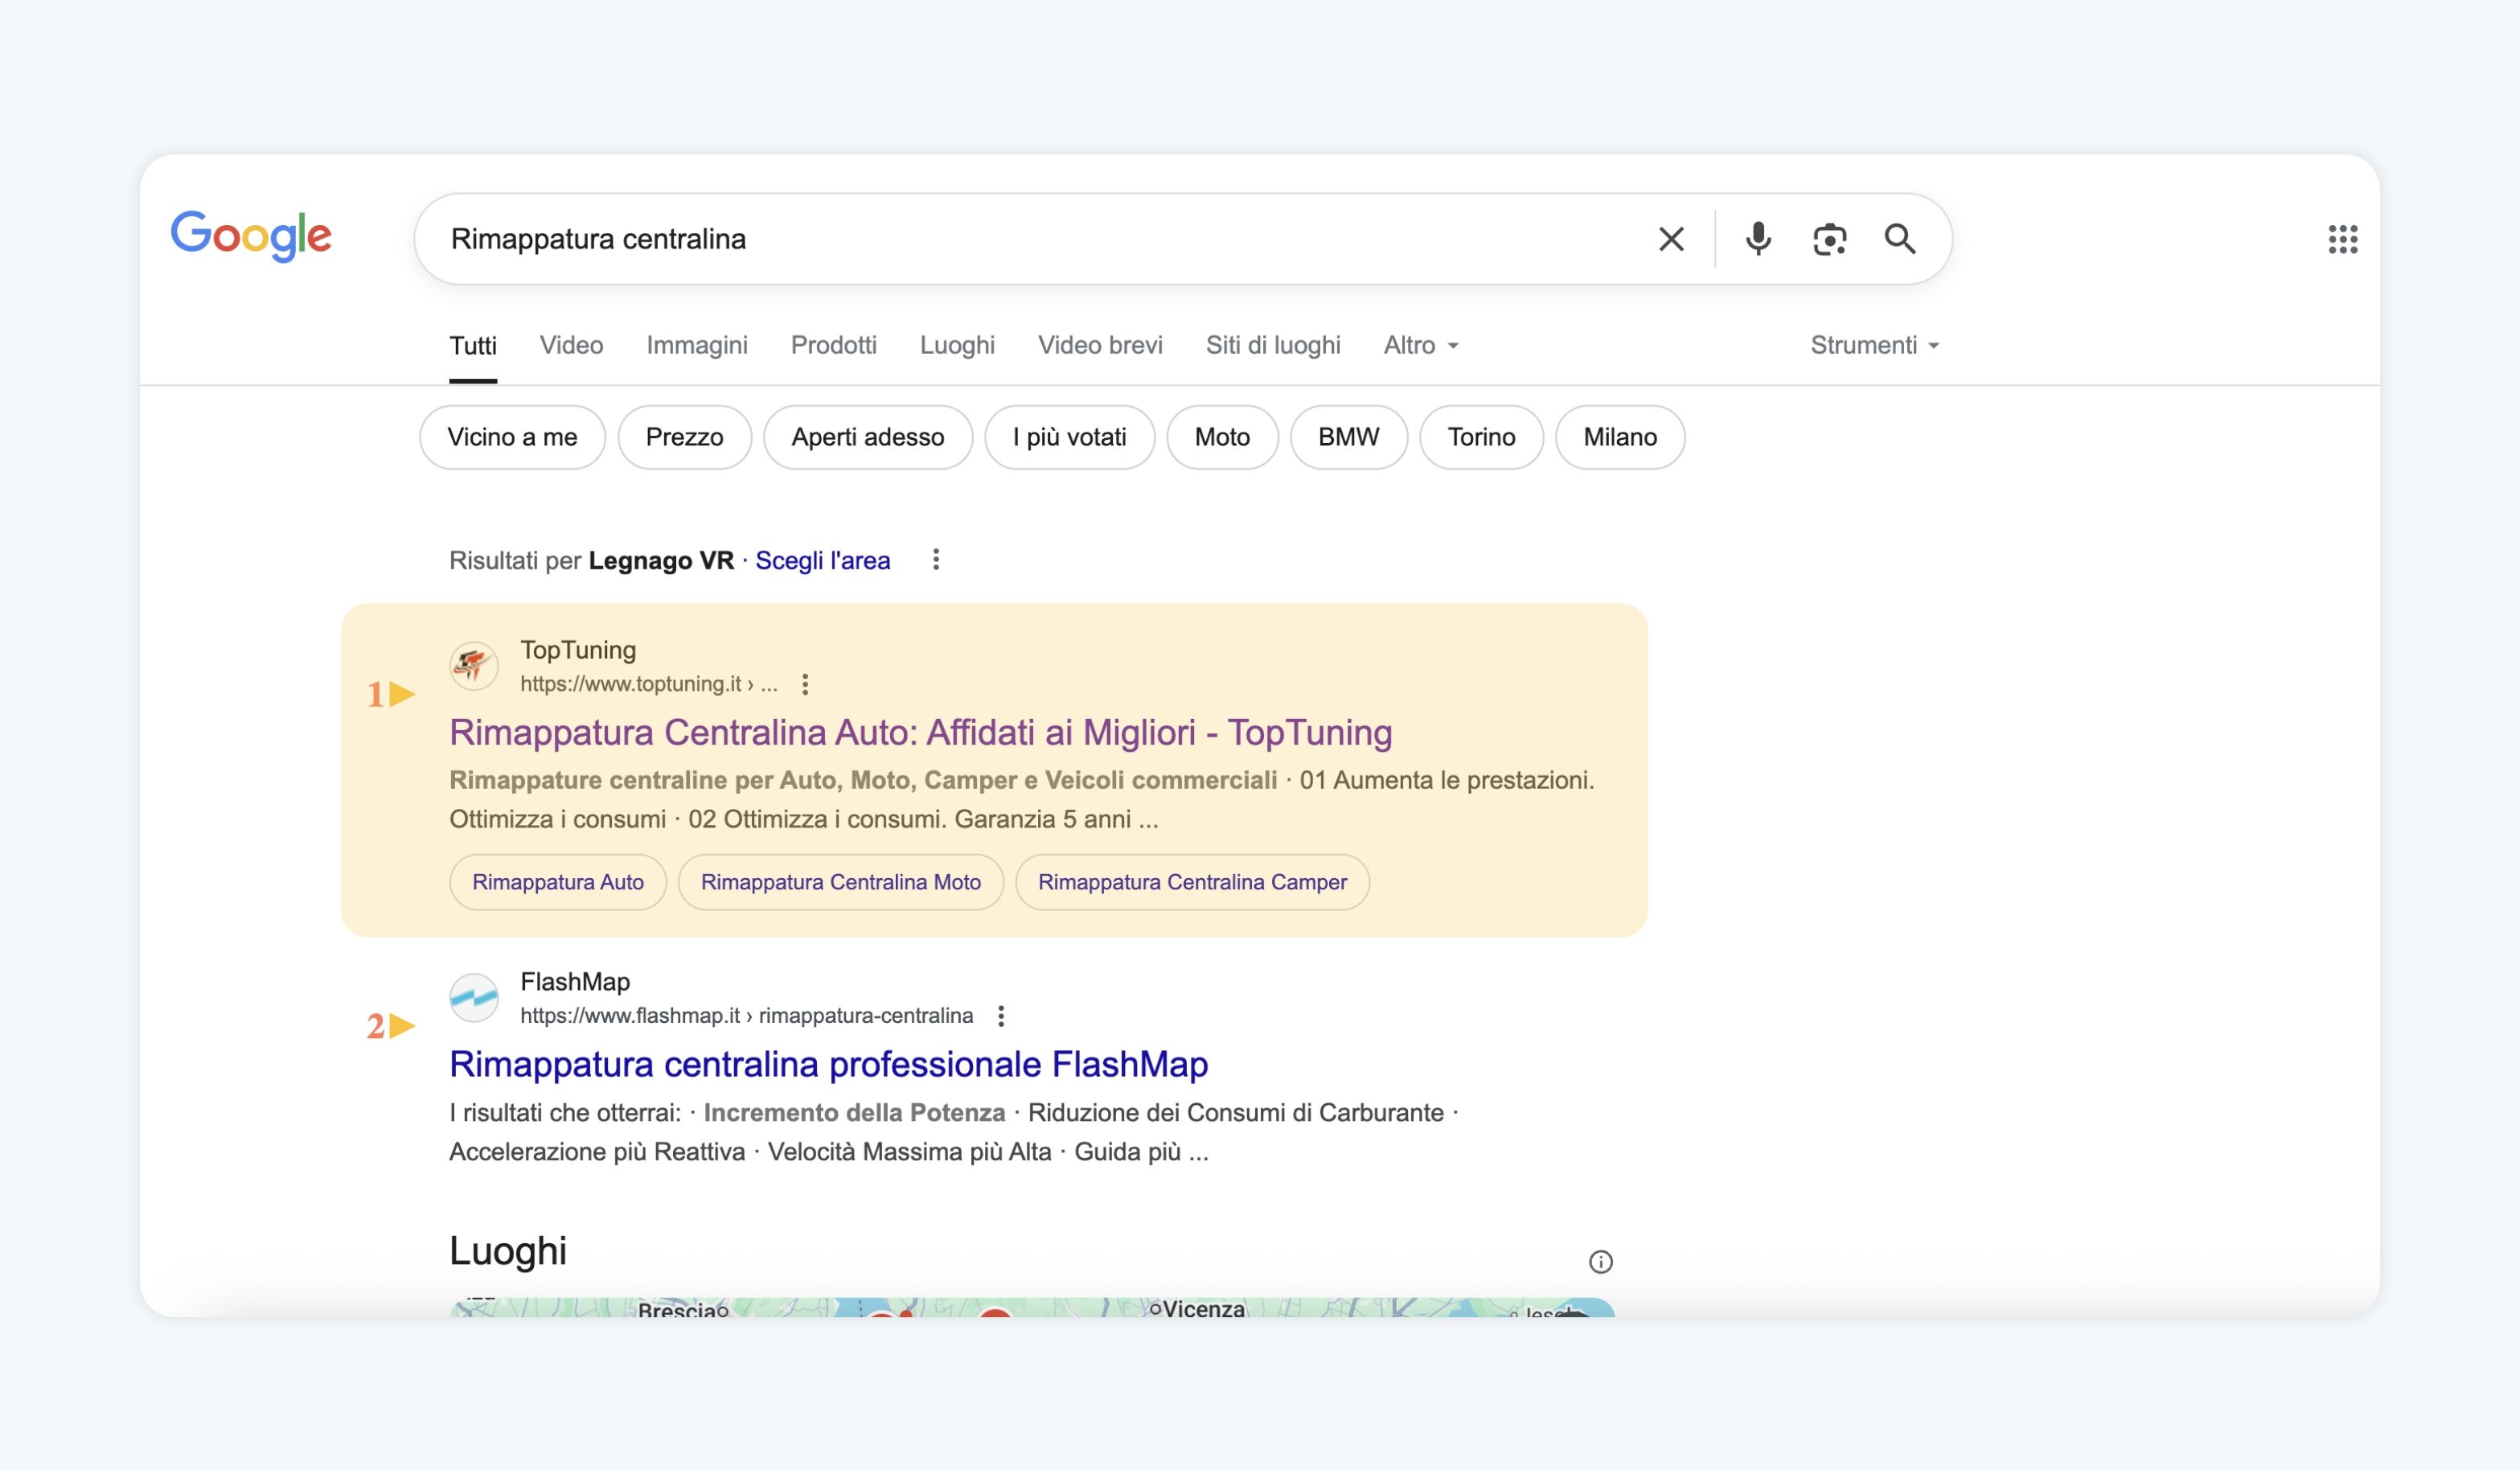Image resolution: width=2520 pixels, height=1470 pixels.
Task: Open the FlashMap rimappatura result link
Action: [x=828, y=1064]
